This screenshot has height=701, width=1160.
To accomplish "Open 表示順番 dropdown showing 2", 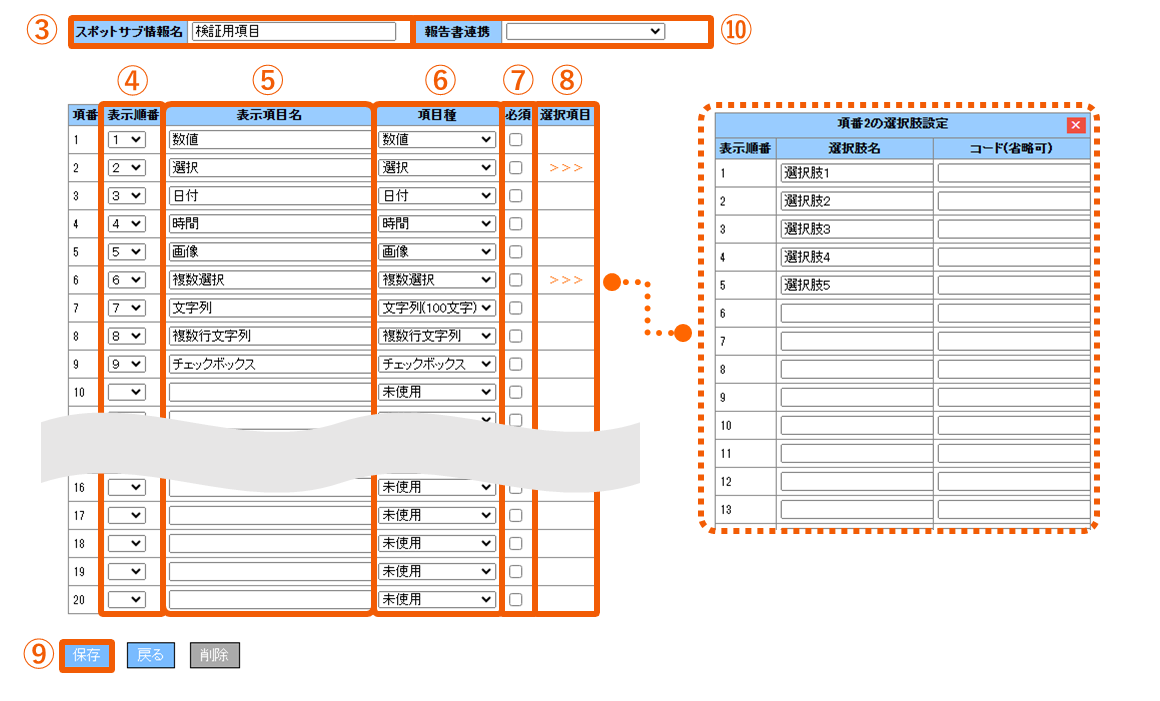I will click(x=127, y=168).
